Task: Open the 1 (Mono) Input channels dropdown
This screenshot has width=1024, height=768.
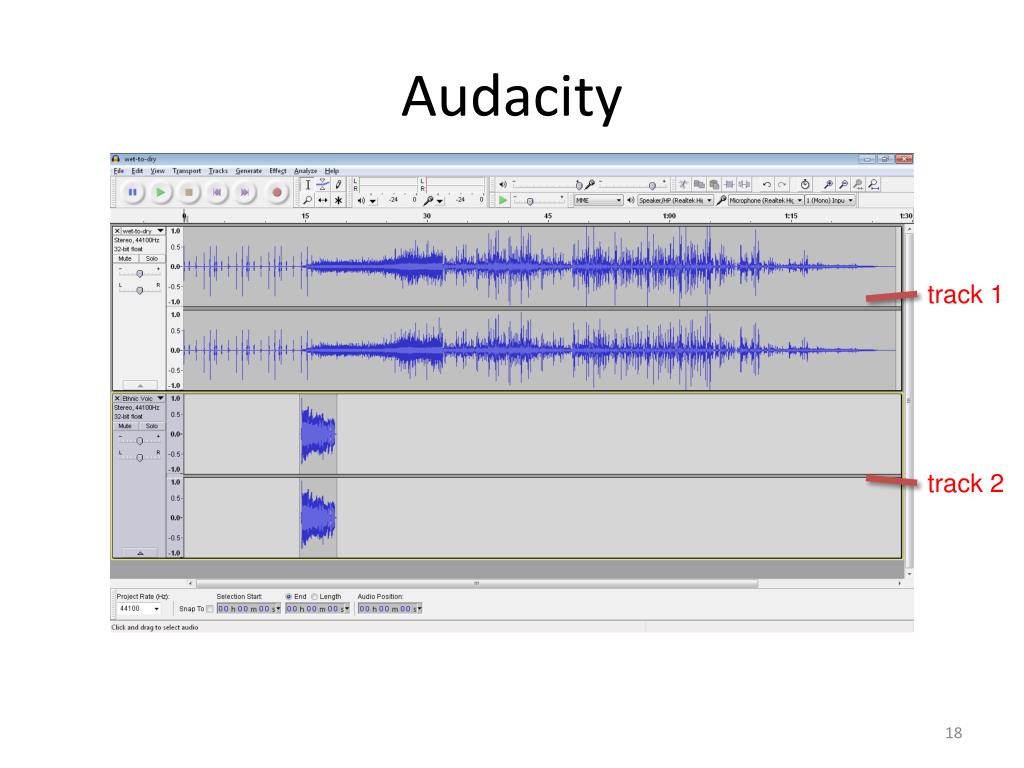Action: (x=830, y=200)
